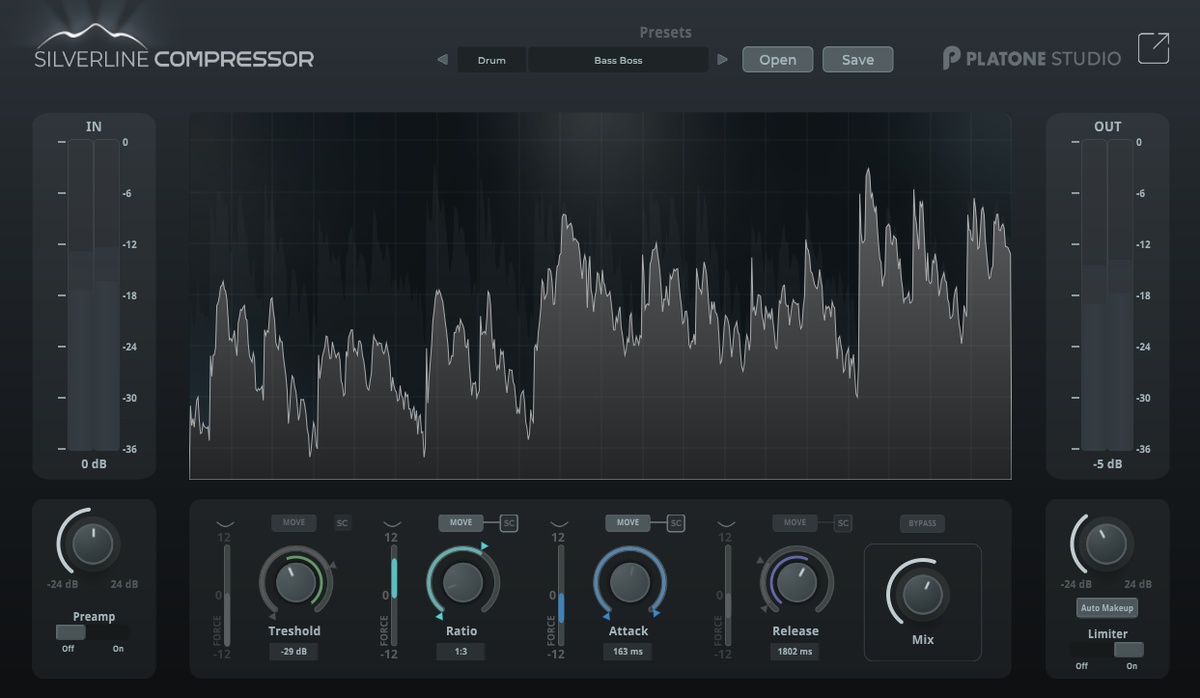The width and height of the screenshot is (1200, 698).
Task: Click the curve icon above Ratio force slider
Action: coord(393,523)
